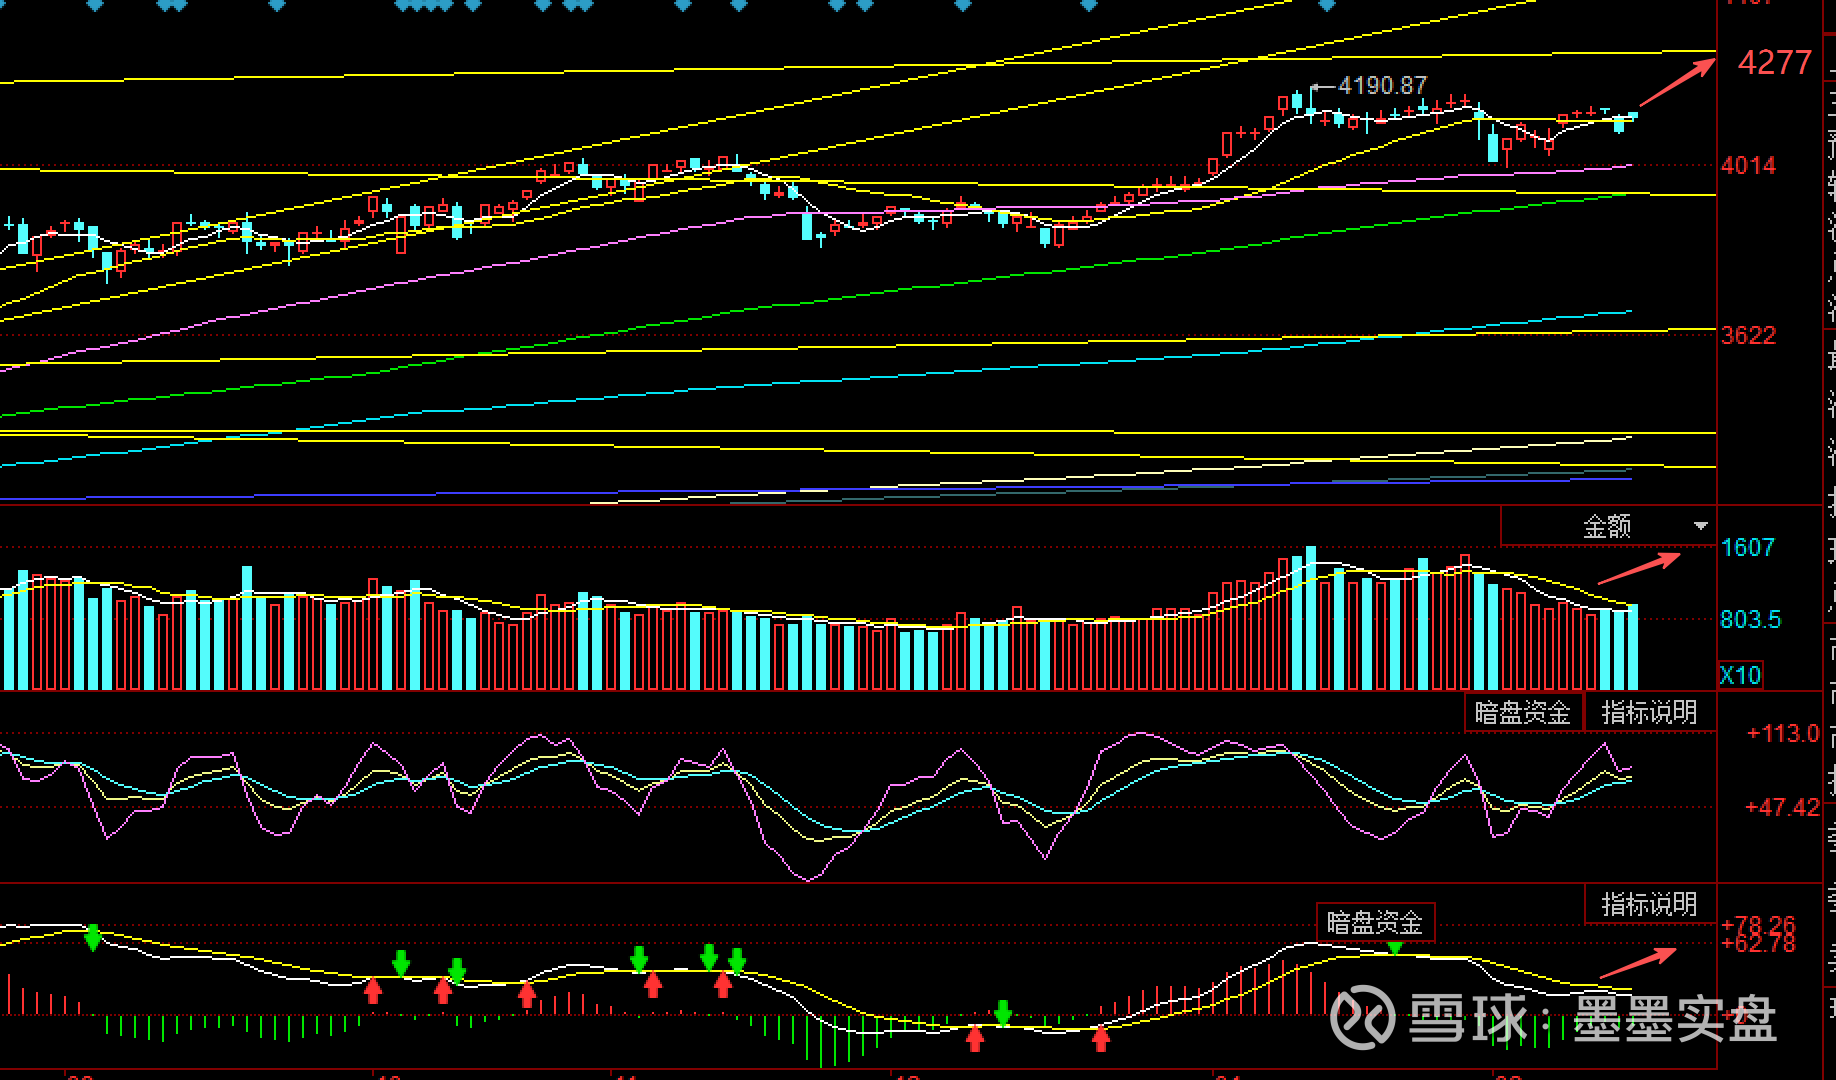Click the X10 volume scale label
1836x1080 pixels.
click(x=1740, y=675)
